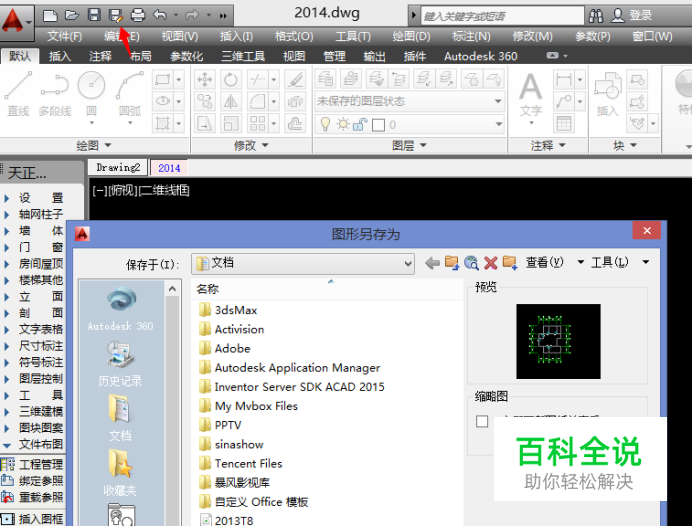692x526 pixels.
Task: Click the search the web icon in dialog
Action: (471, 263)
